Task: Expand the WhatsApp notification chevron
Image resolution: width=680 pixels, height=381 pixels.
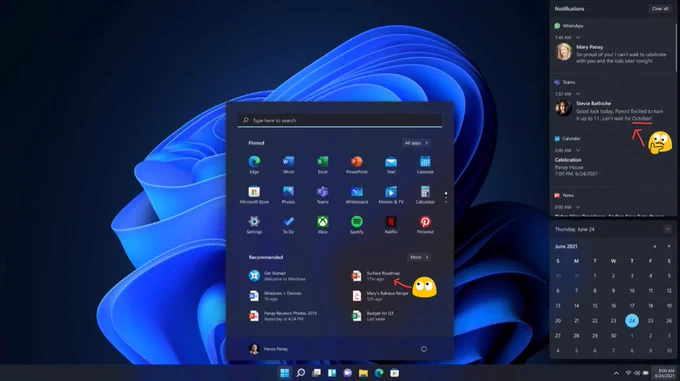Action: (x=578, y=37)
